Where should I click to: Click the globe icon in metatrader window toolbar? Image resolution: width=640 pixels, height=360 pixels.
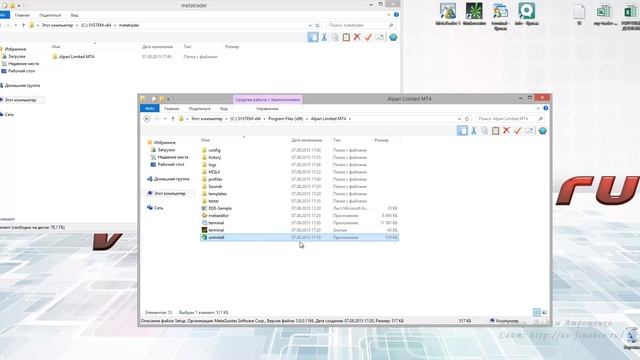click(x=393, y=37)
